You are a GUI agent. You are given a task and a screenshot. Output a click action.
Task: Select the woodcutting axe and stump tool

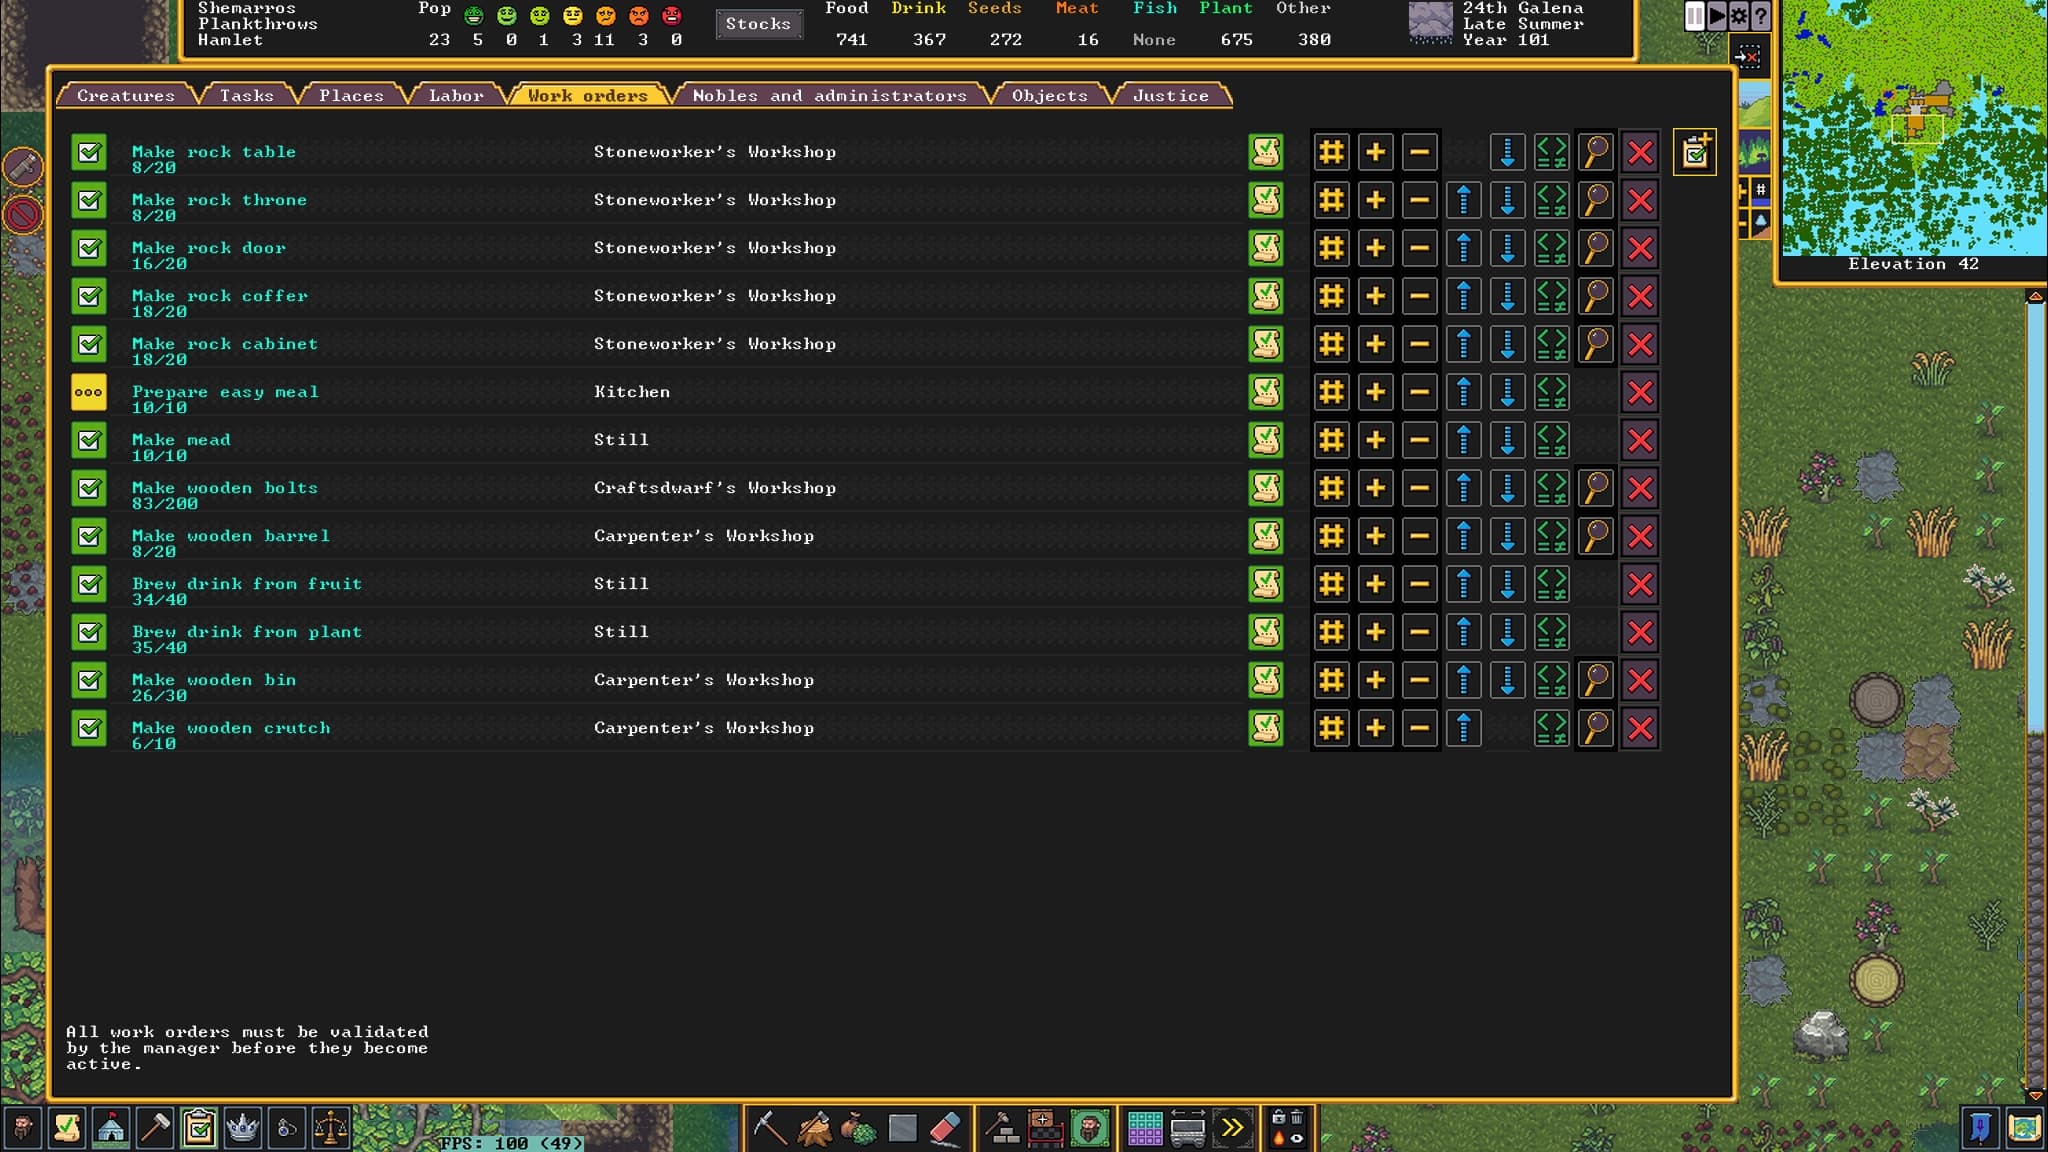point(814,1129)
